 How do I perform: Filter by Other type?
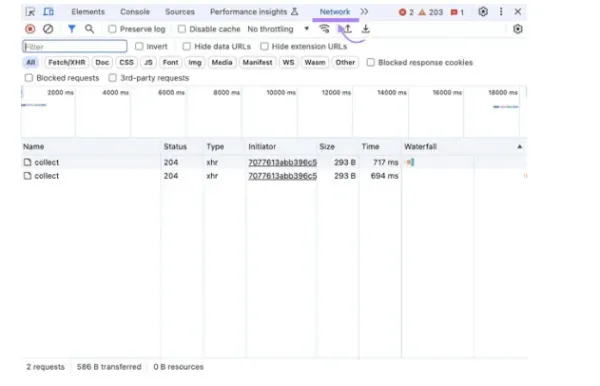click(x=345, y=62)
